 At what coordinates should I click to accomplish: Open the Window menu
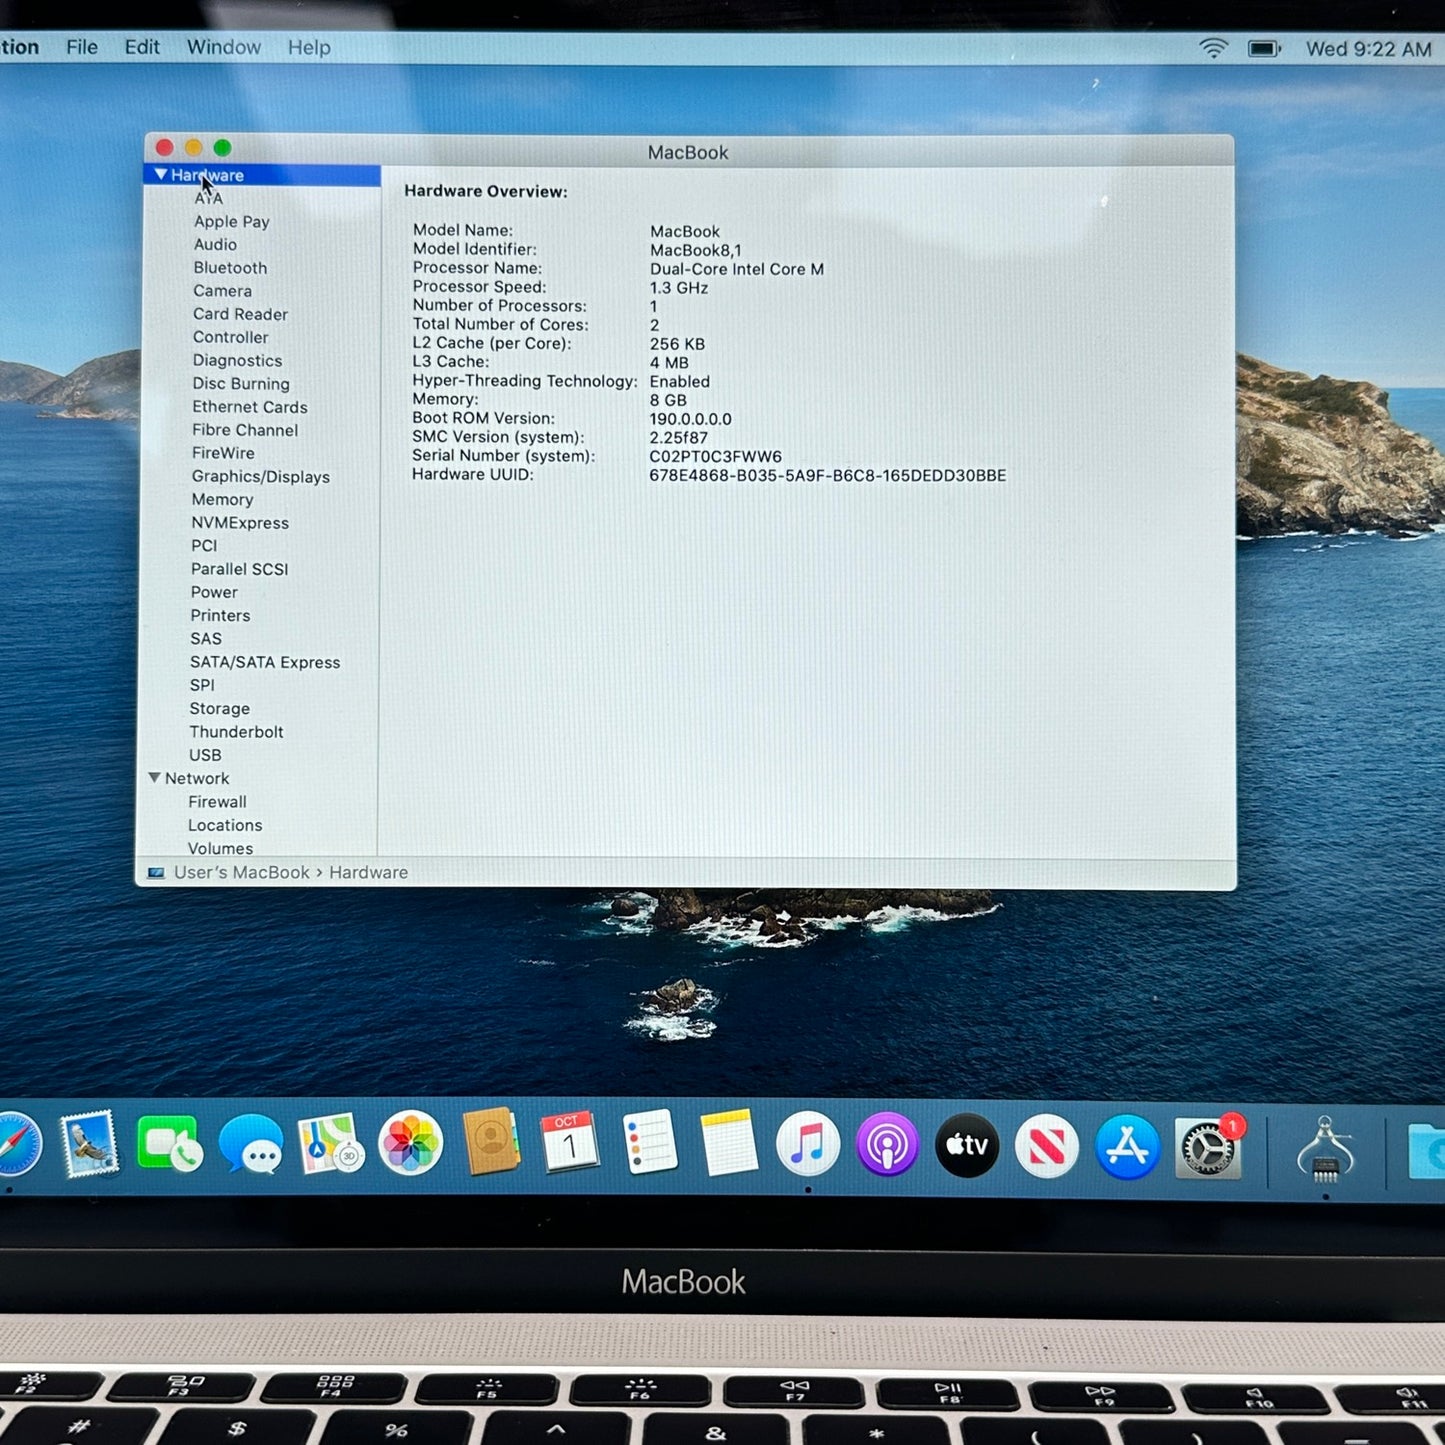[x=223, y=47]
